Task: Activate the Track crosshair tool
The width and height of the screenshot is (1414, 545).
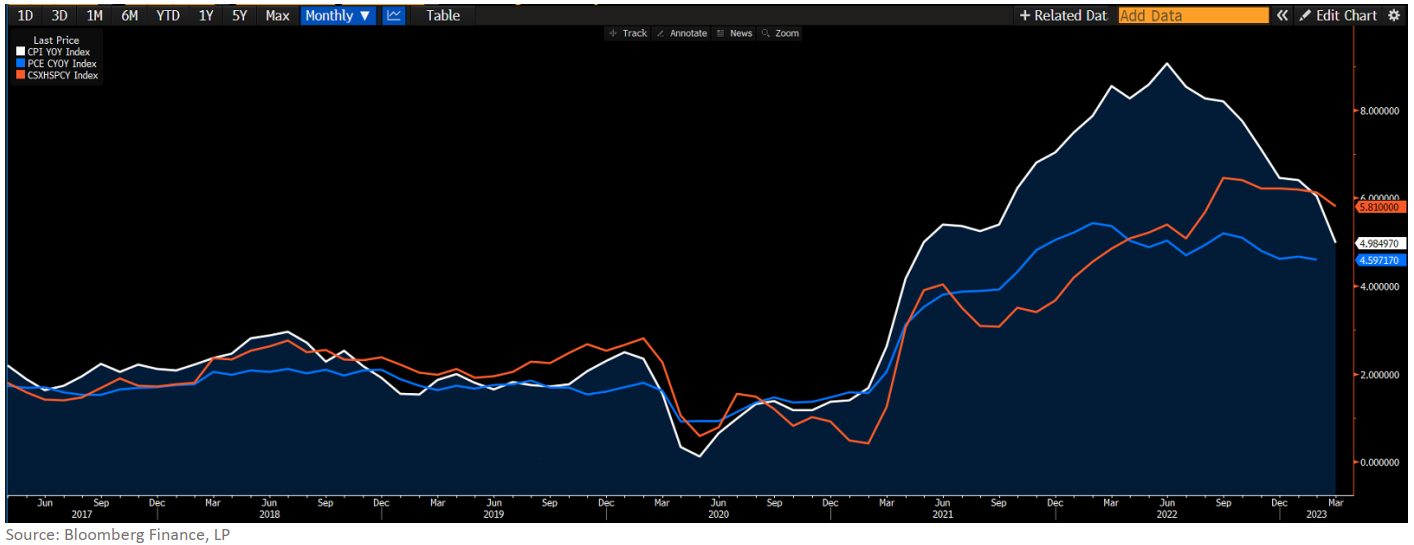Action: tap(628, 33)
